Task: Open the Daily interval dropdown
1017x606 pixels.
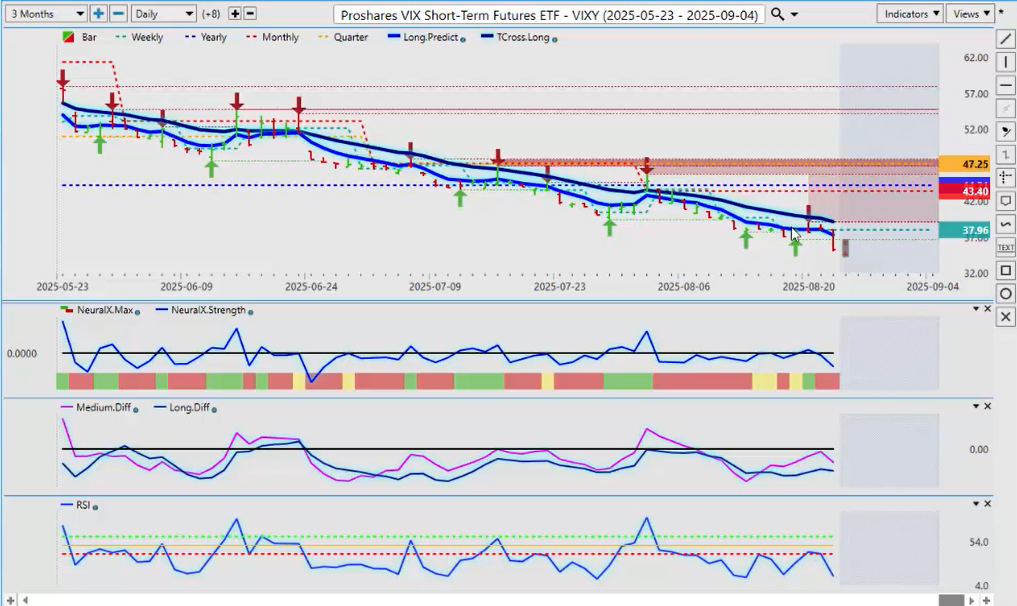Action: click(x=163, y=14)
